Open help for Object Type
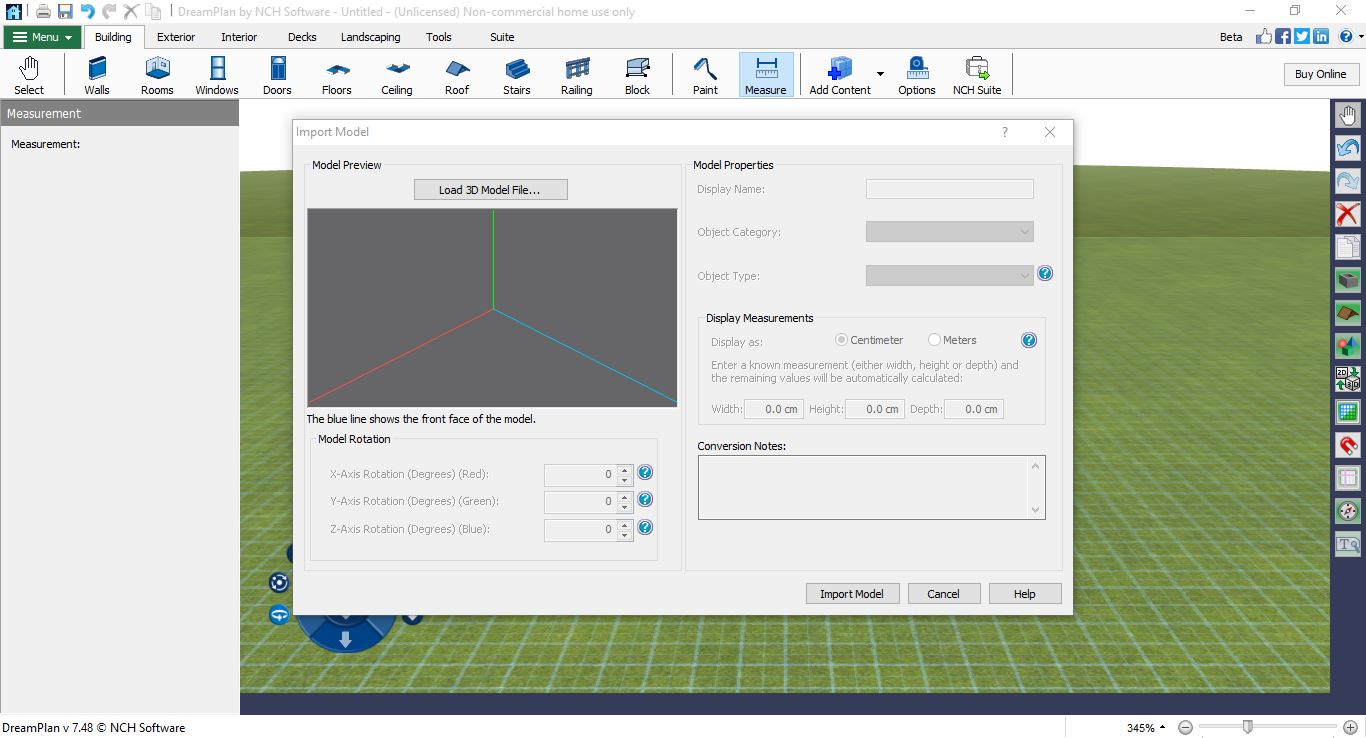1366x738 pixels. (1045, 273)
